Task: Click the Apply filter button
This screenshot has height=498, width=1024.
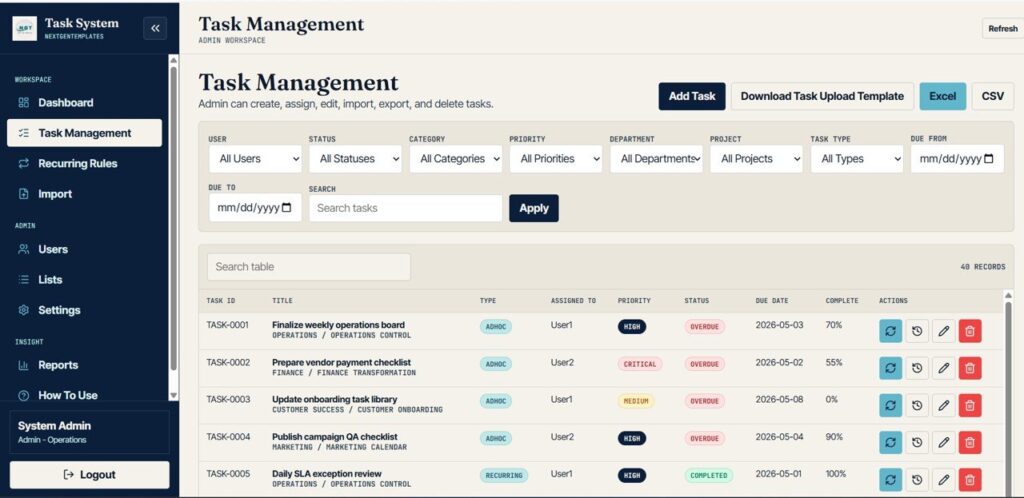Action: (534, 208)
